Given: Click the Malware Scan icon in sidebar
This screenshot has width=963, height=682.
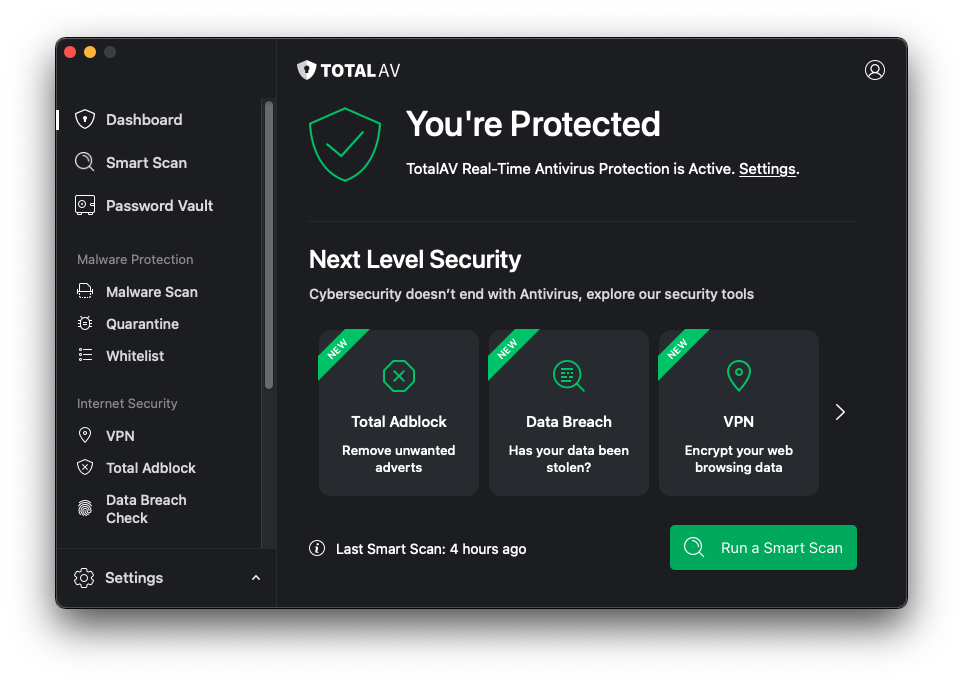Looking at the screenshot, I should click(x=85, y=292).
